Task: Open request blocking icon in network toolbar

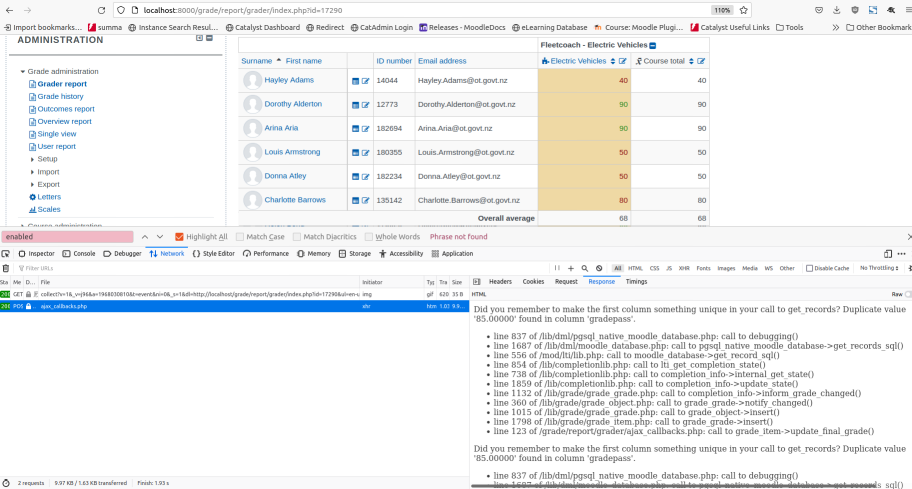Action: [x=598, y=268]
